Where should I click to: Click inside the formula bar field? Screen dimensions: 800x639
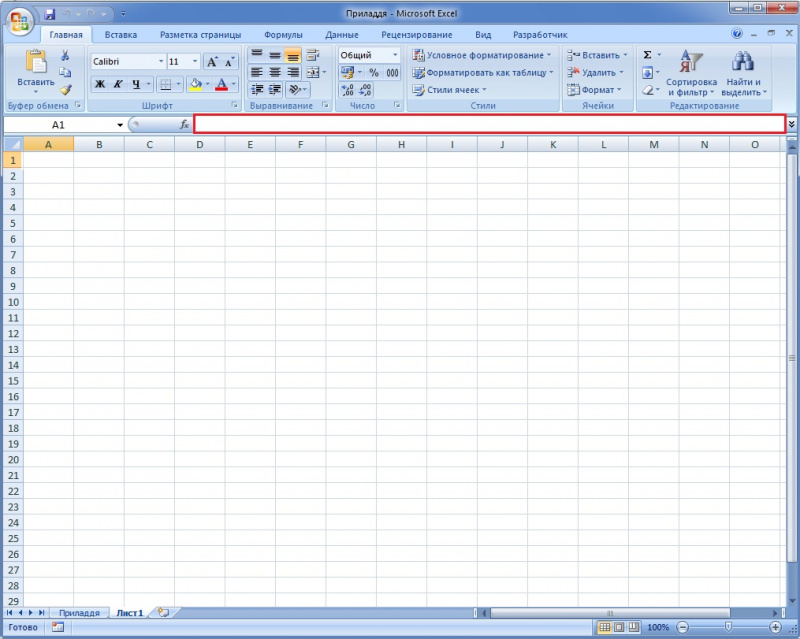pos(489,124)
